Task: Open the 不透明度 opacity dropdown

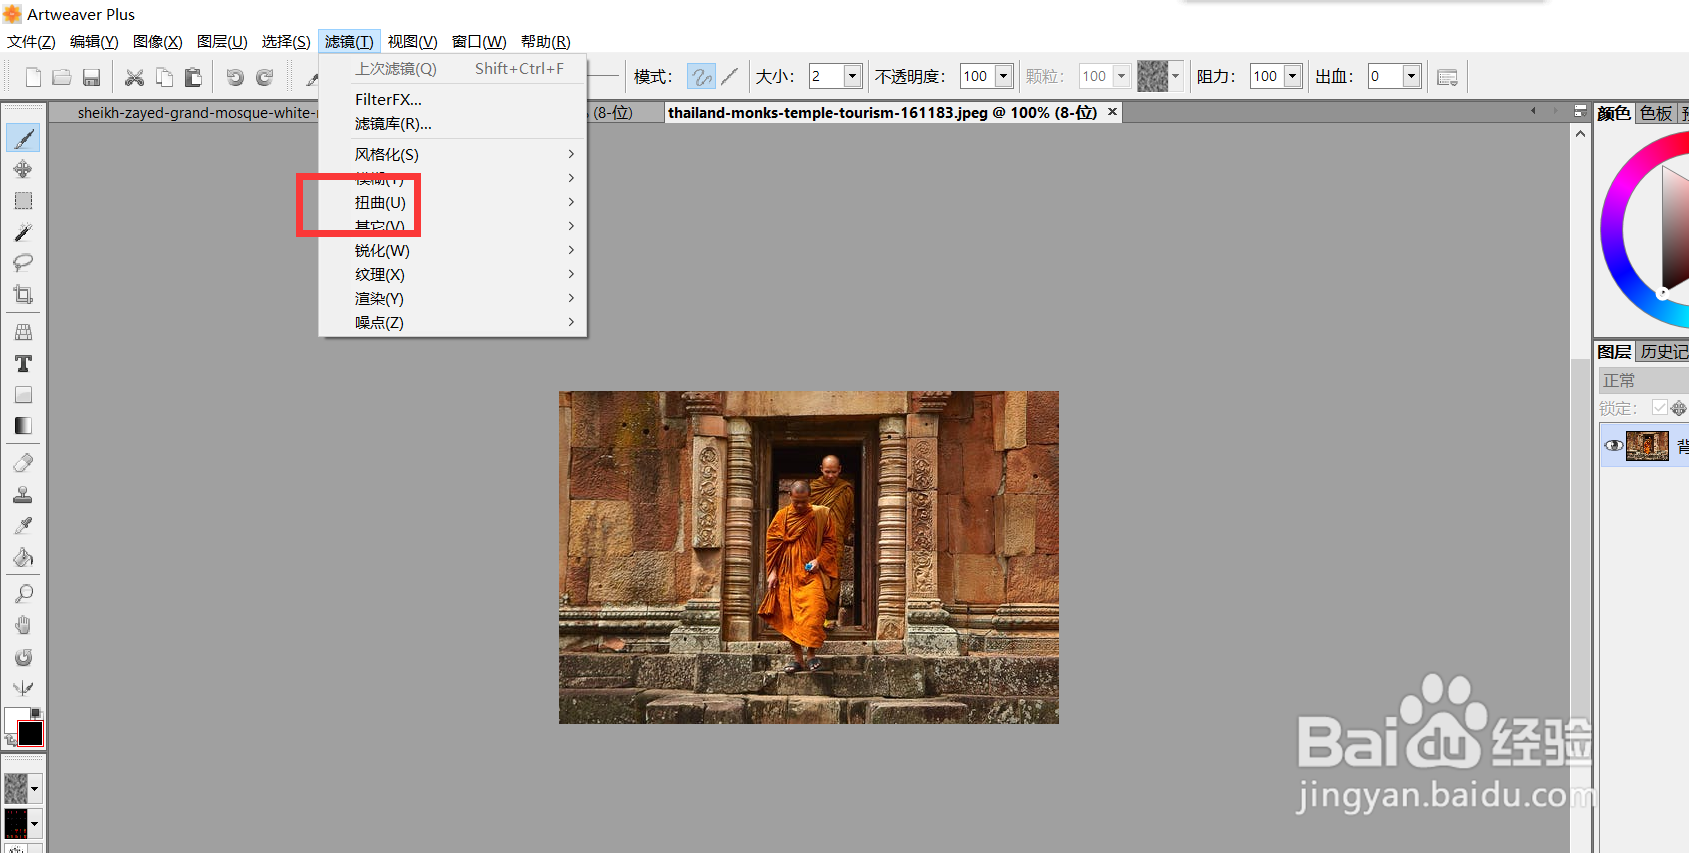Action: pos(1003,77)
